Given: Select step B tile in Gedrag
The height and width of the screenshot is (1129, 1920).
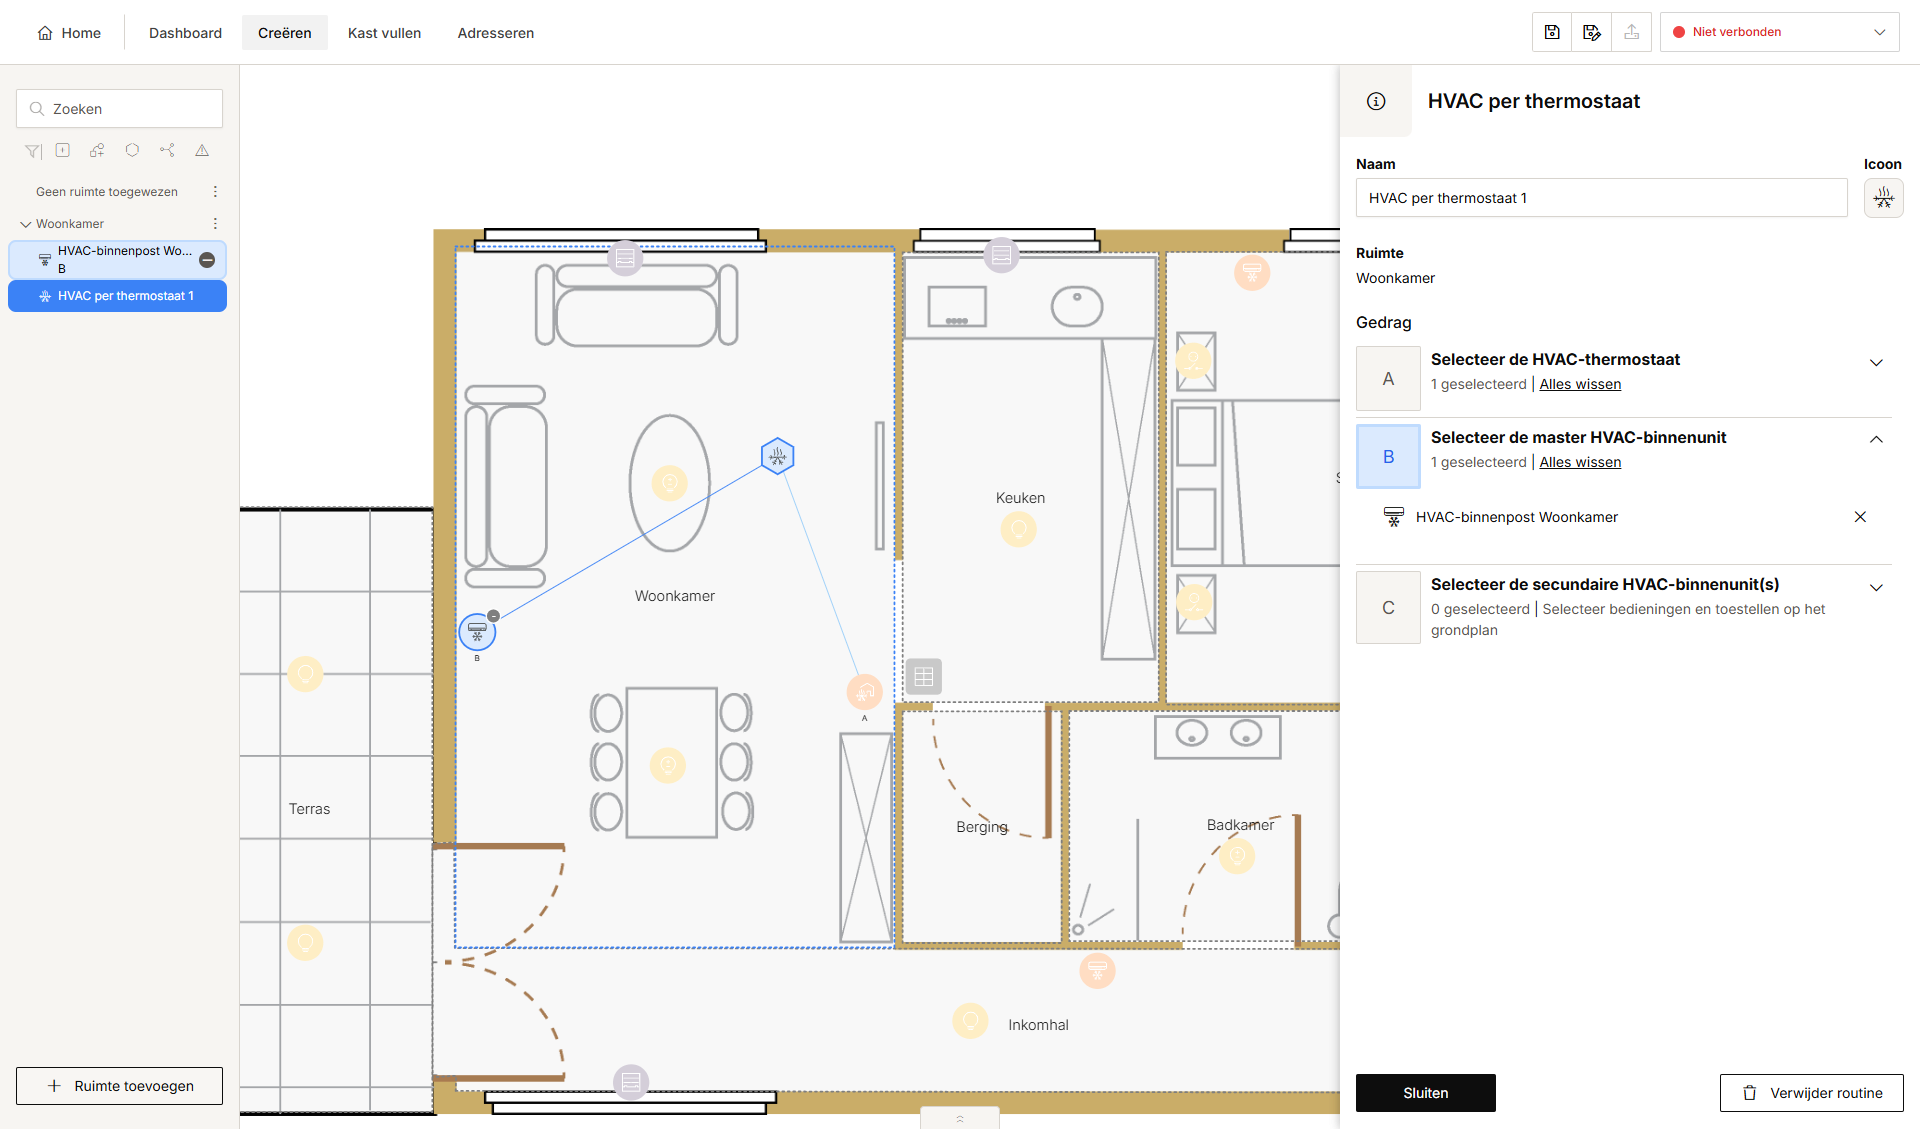Looking at the screenshot, I should click(1388, 456).
